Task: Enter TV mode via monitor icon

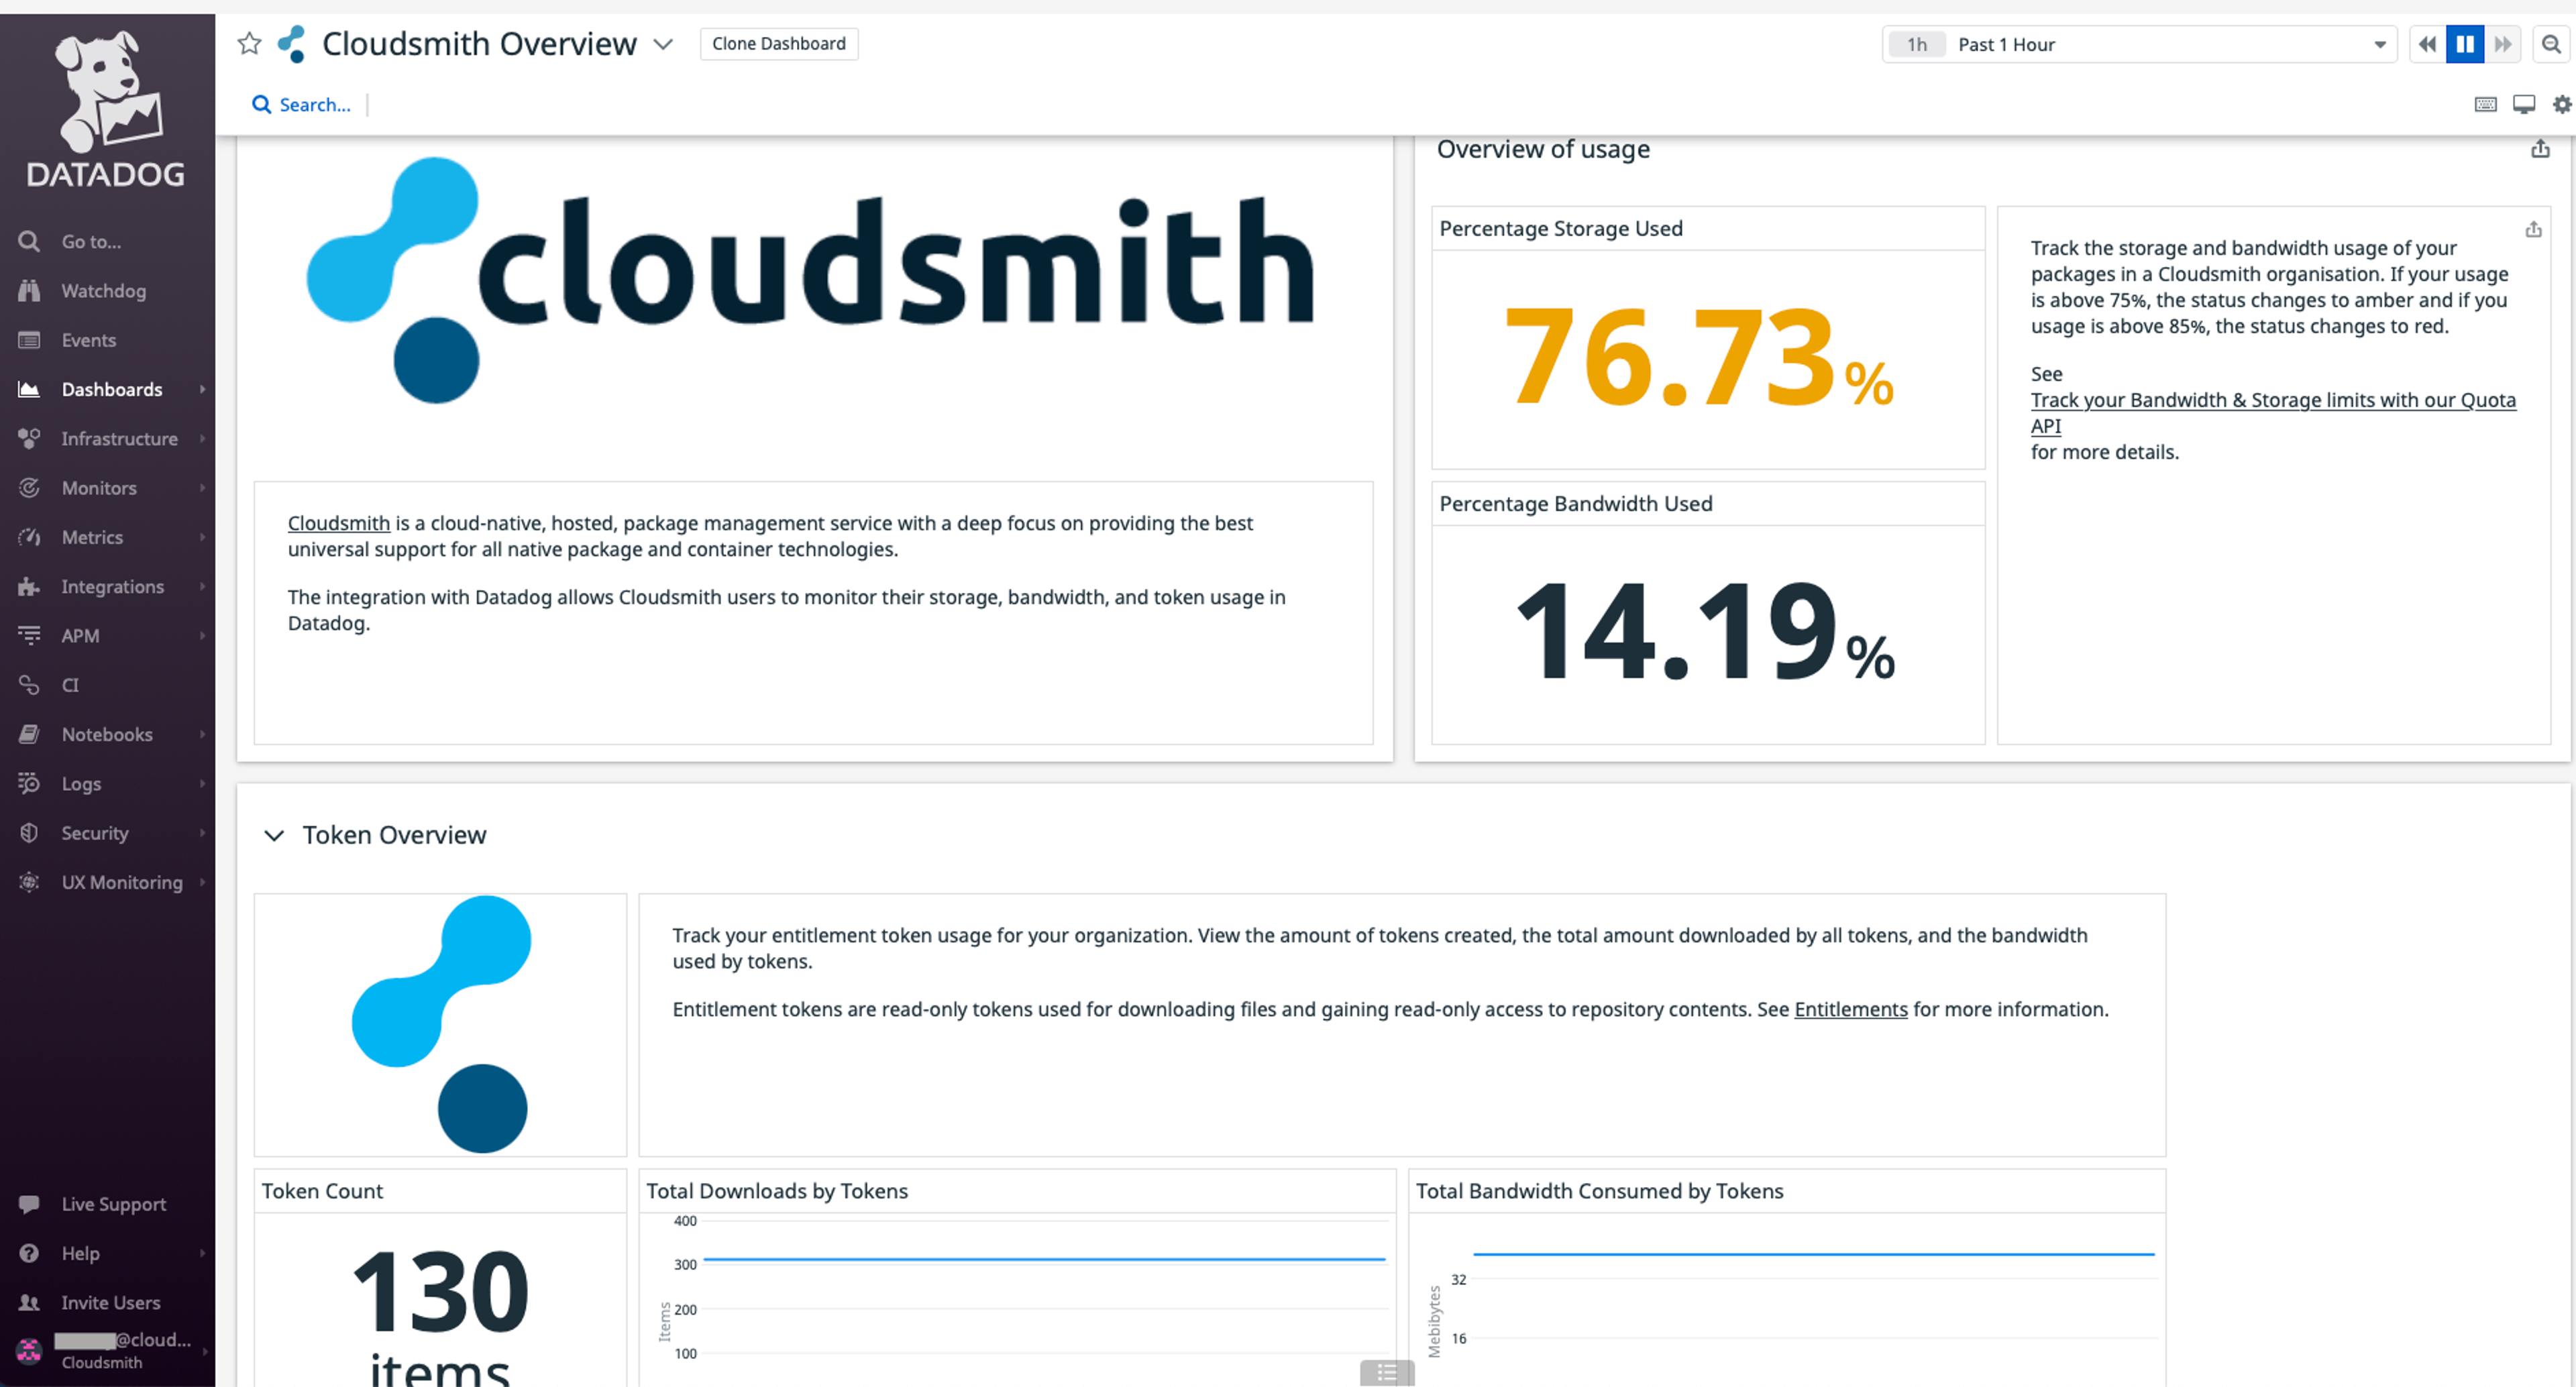Action: point(2523,104)
